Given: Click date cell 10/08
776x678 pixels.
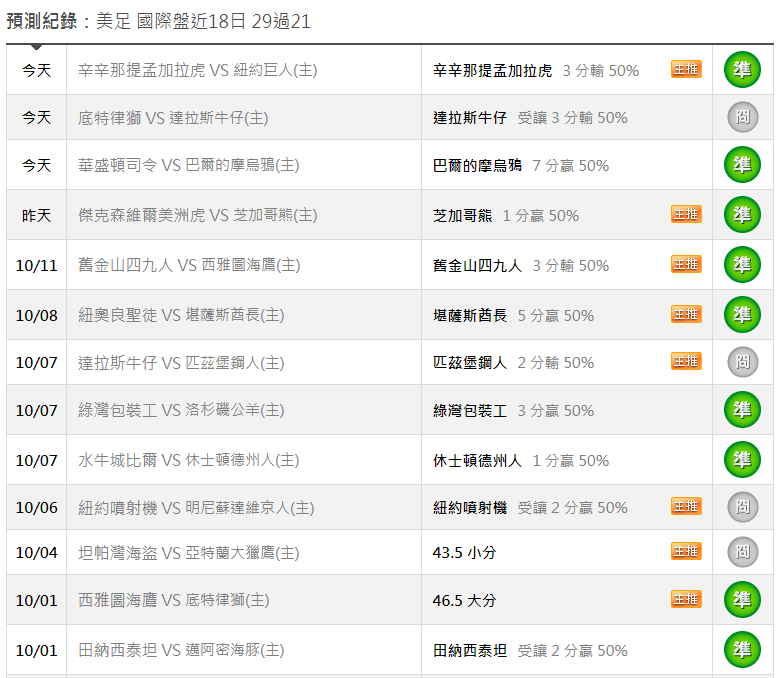Looking at the screenshot, I should point(37,315).
